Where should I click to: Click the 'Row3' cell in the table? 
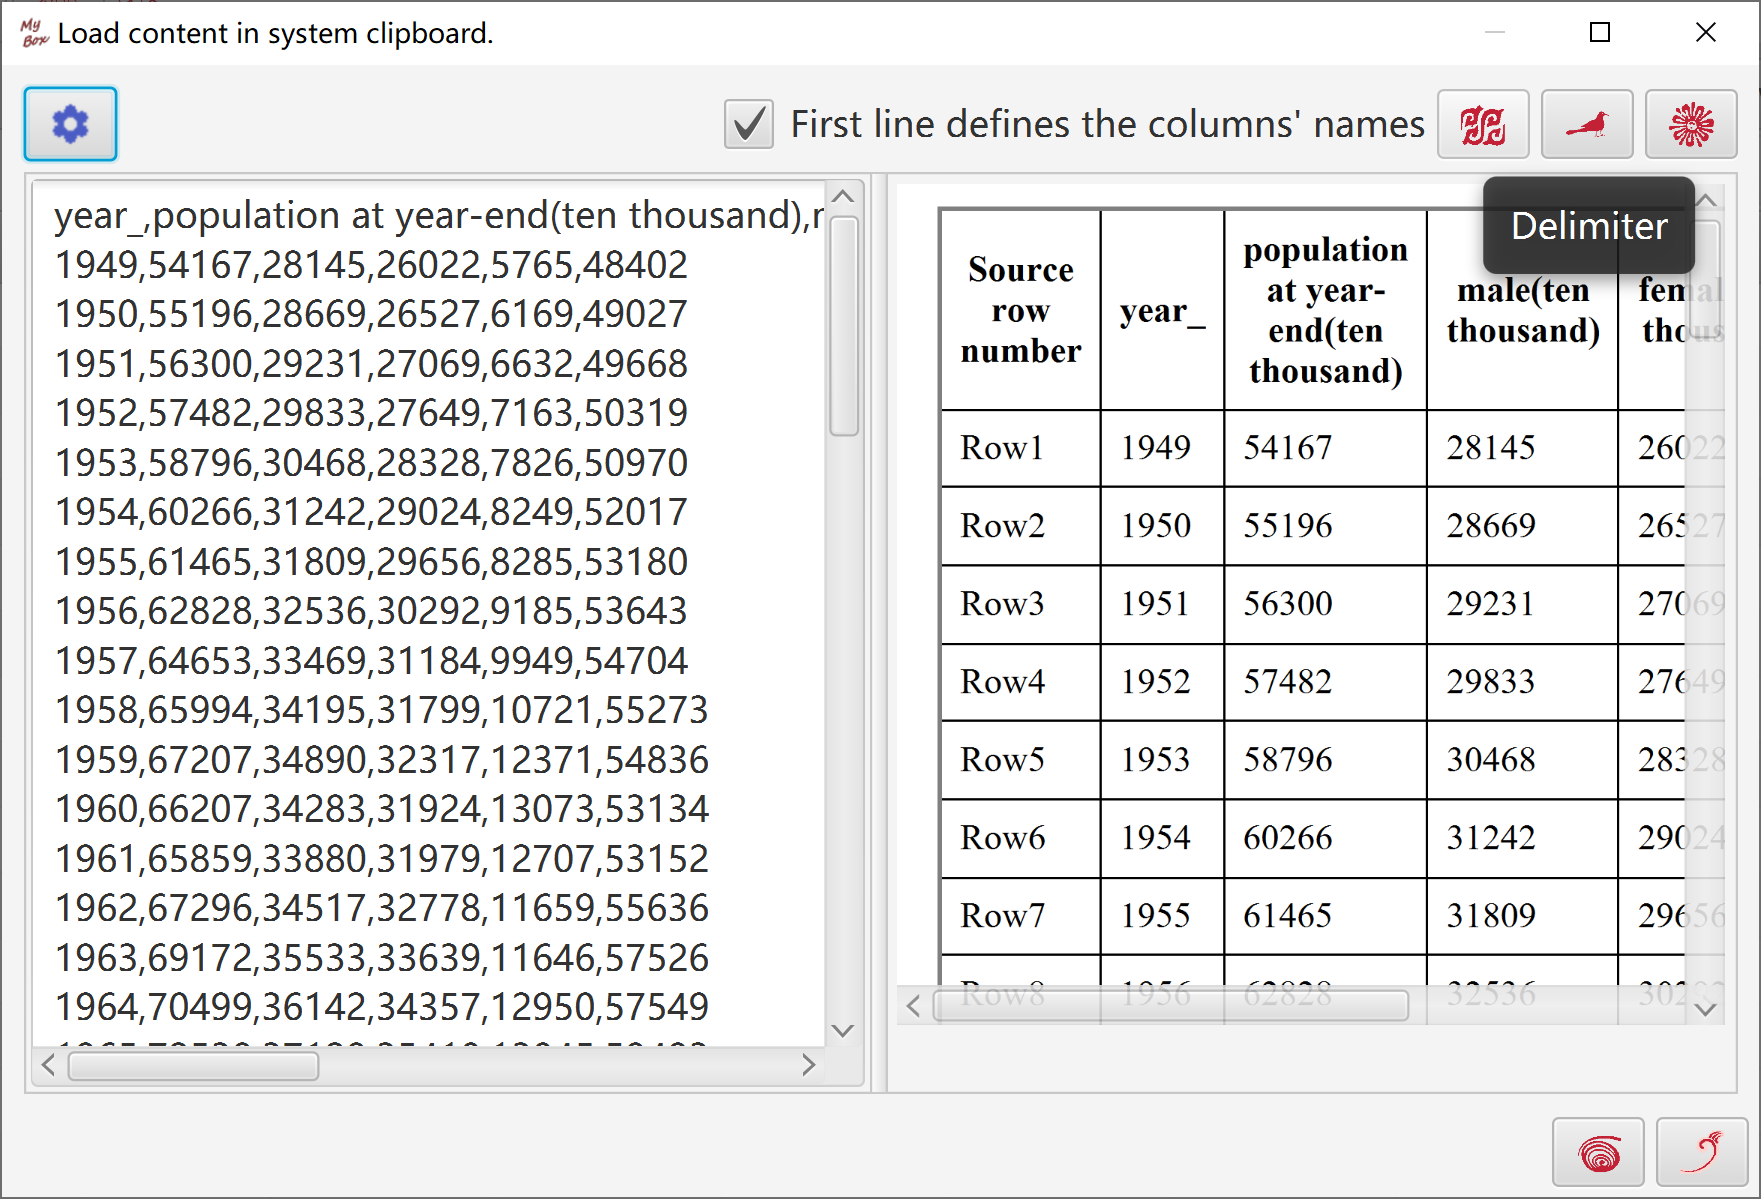click(1020, 604)
